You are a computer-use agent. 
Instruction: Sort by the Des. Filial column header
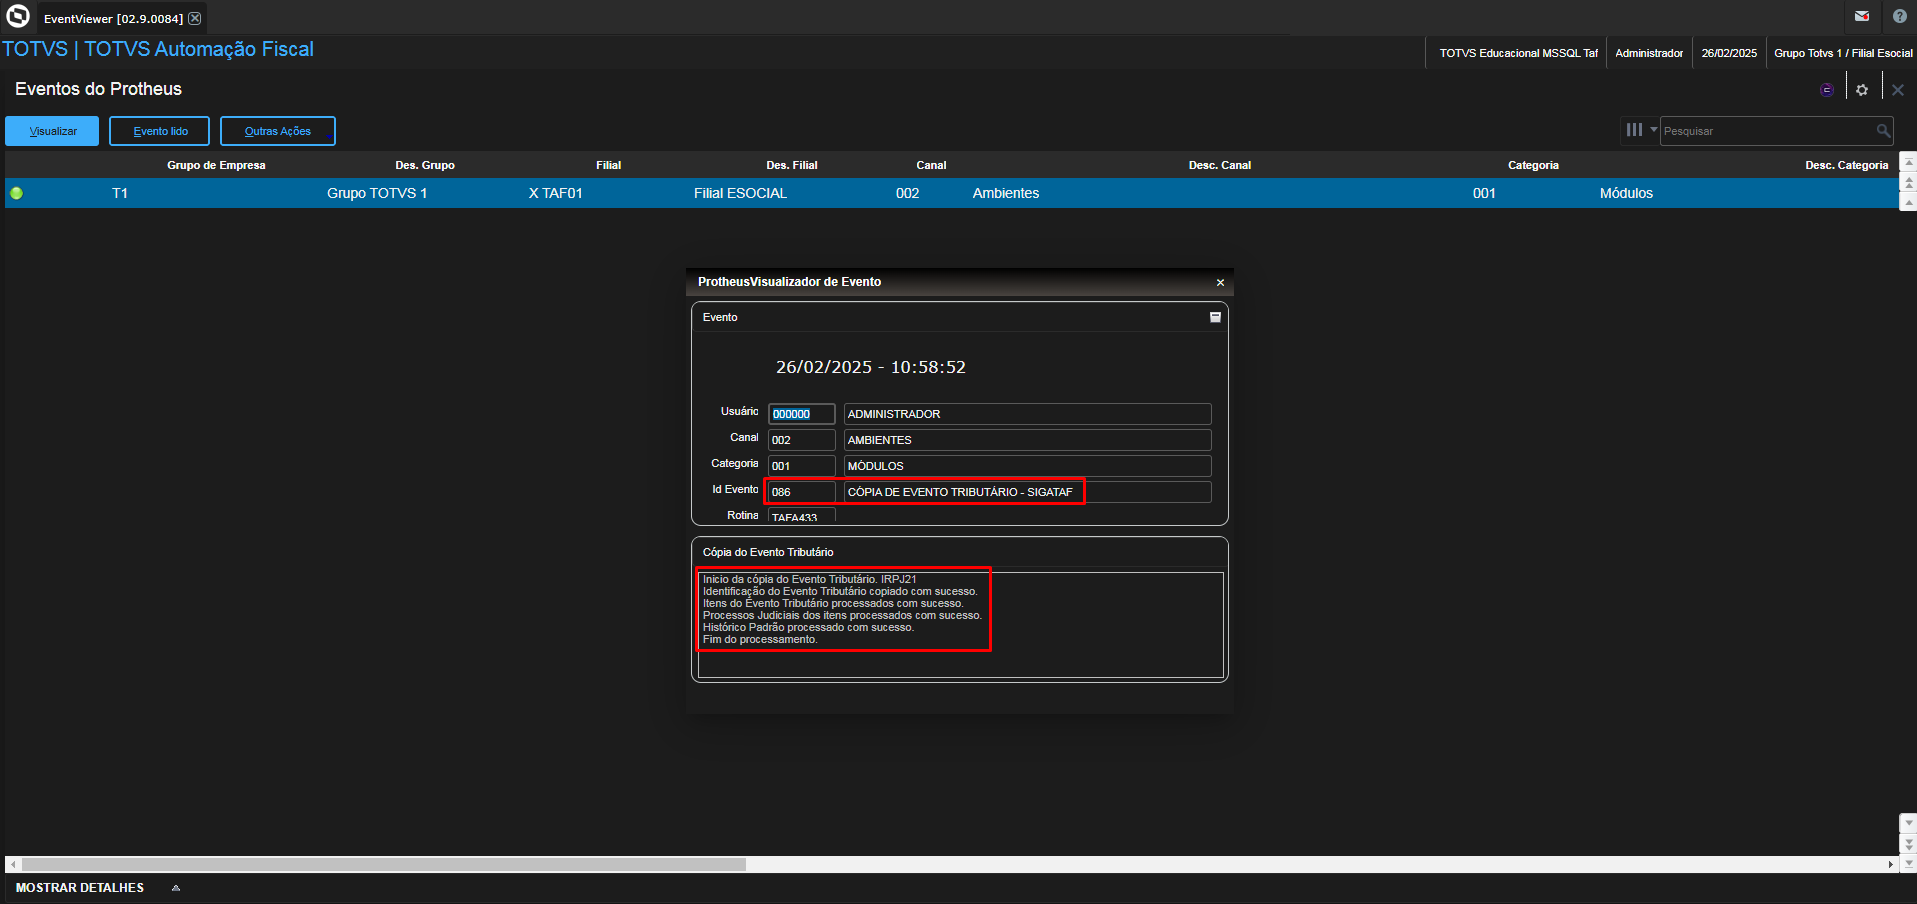click(x=792, y=165)
